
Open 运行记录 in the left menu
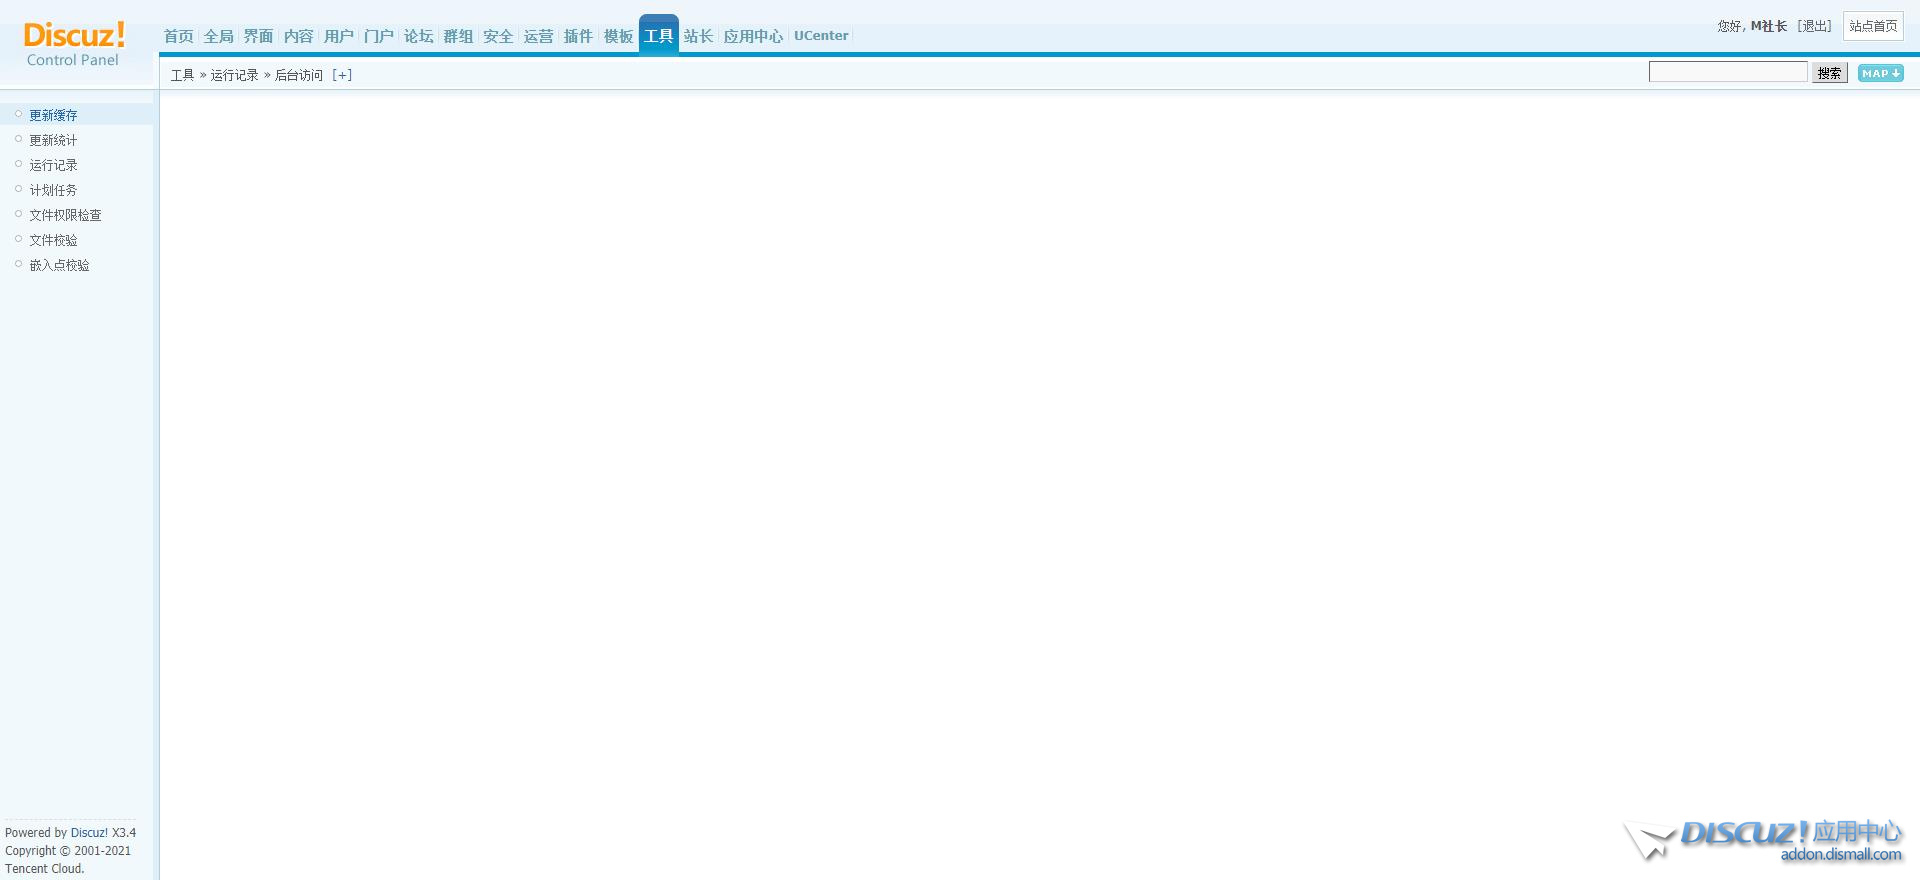(x=53, y=165)
